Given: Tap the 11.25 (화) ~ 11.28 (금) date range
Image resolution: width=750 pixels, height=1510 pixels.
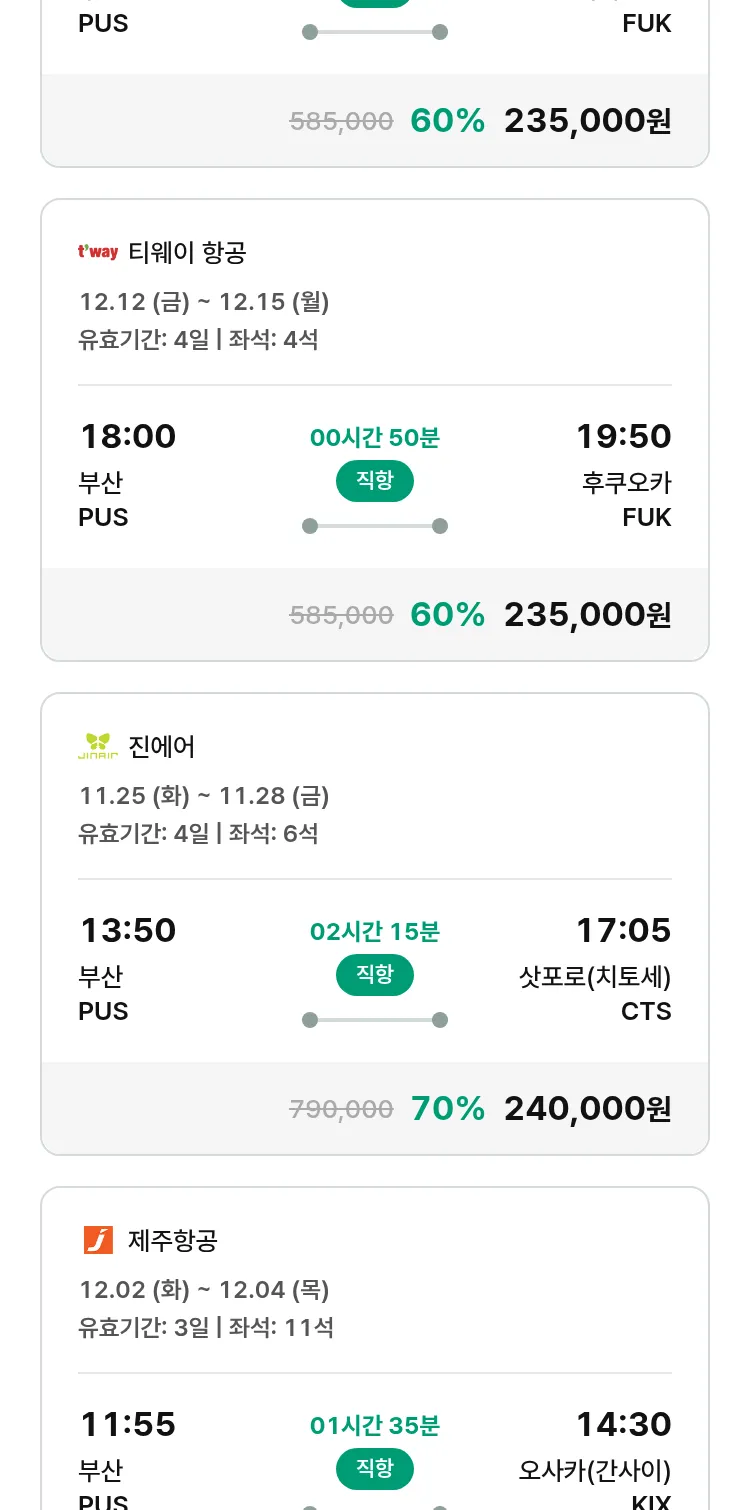Looking at the screenshot, I should [204, 796].
